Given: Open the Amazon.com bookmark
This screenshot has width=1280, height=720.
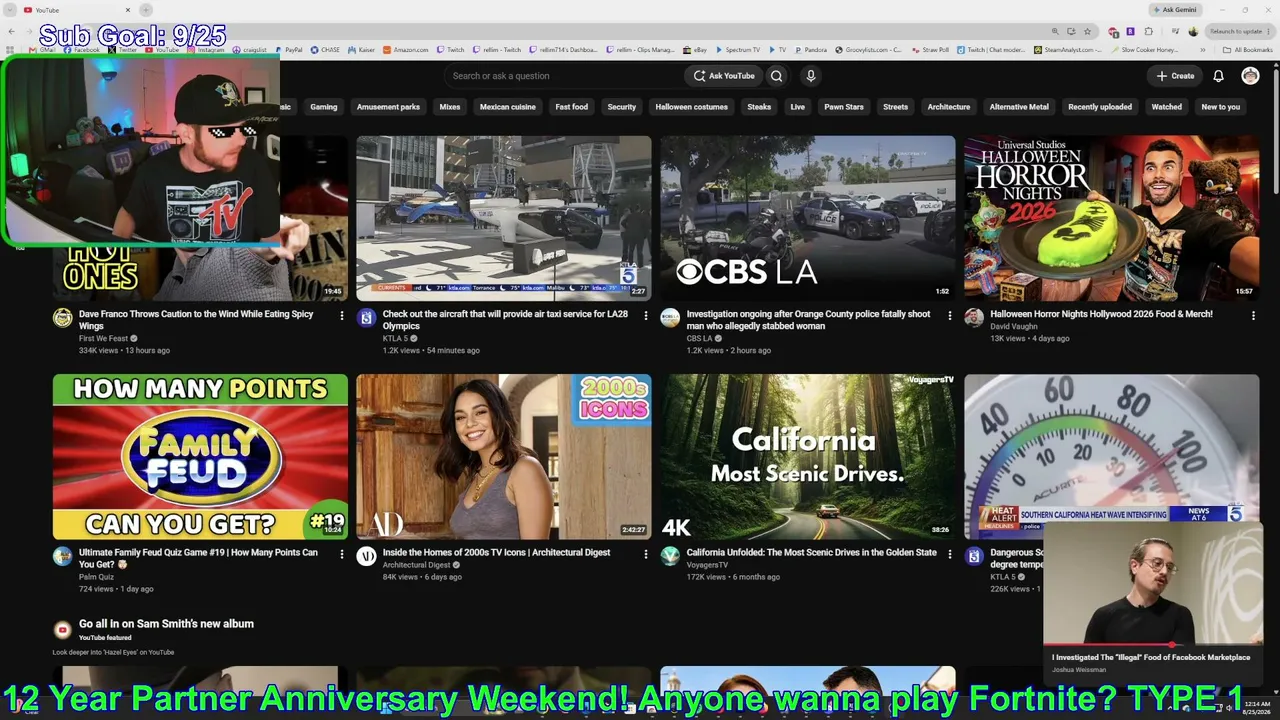Looking at the screenshot, I should click(x=405, y=49).
